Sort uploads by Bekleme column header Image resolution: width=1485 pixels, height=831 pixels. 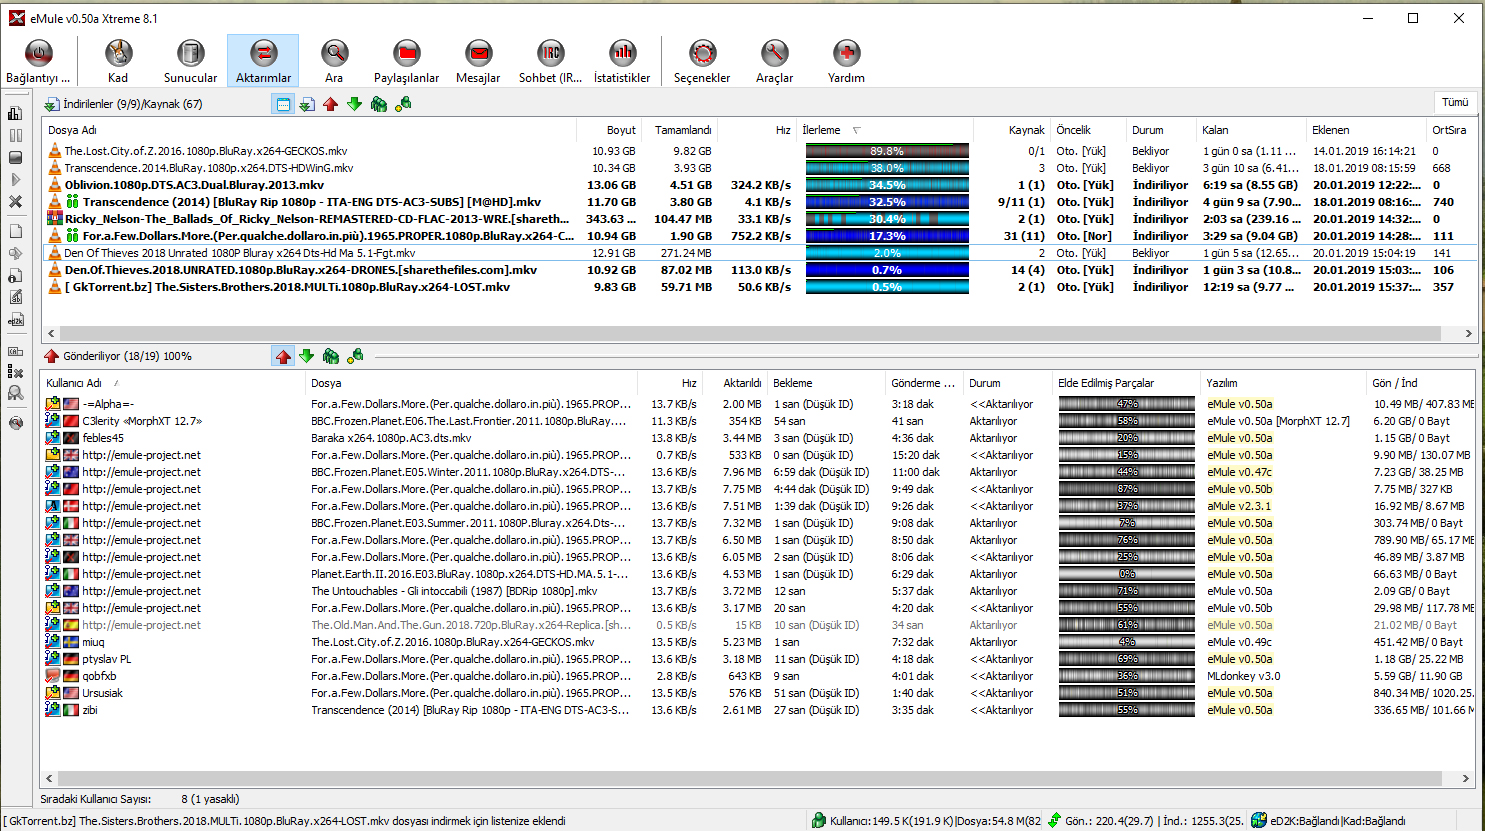click(x=827, y=383)
